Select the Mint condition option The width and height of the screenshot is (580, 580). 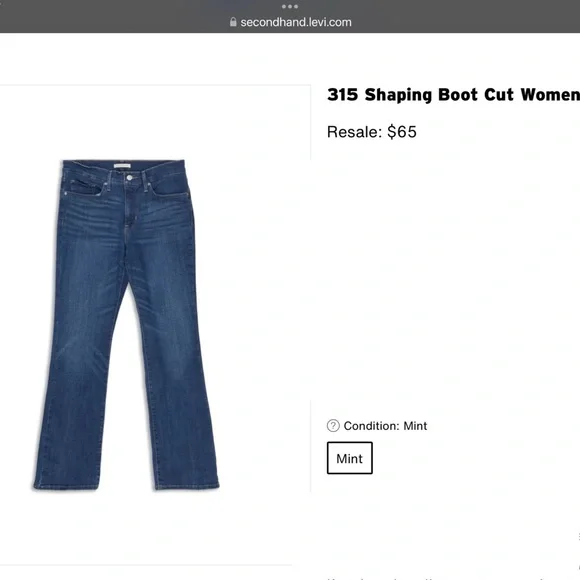(x=350, y=458)
